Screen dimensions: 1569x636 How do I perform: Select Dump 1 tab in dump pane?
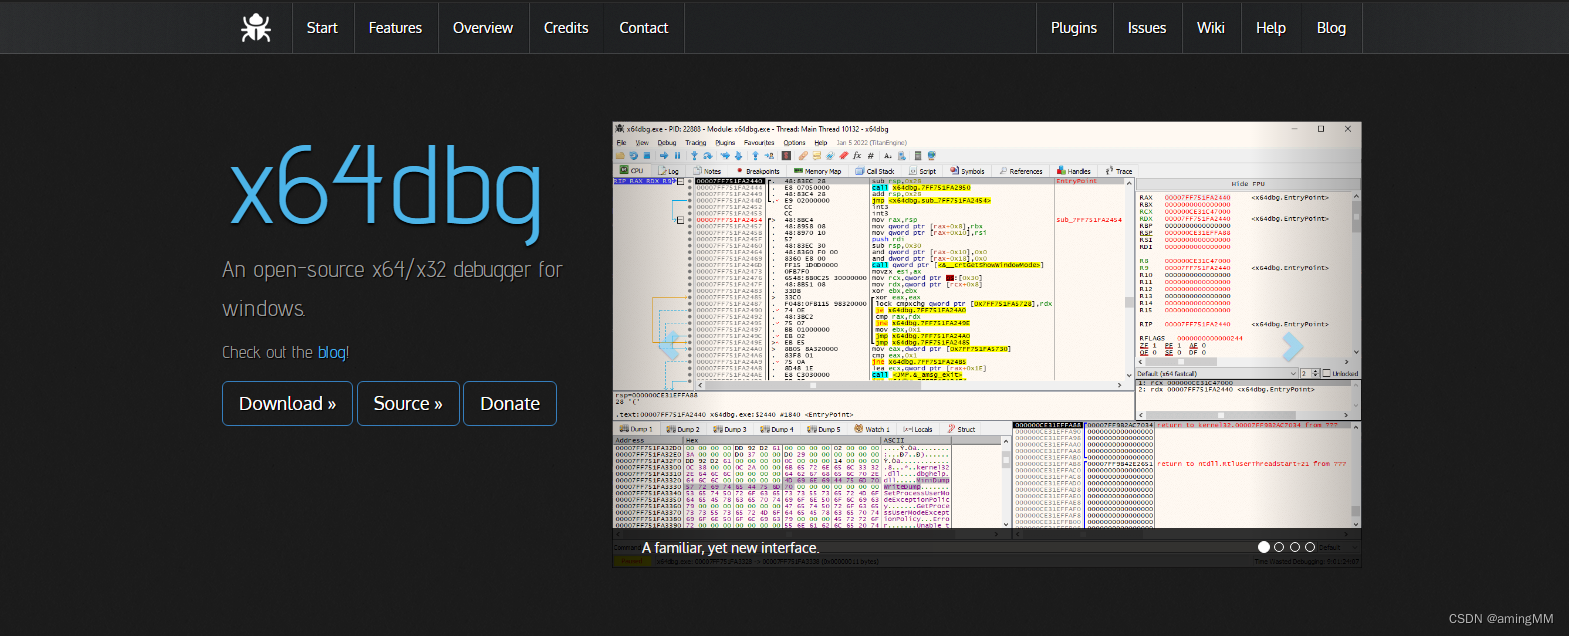pos(636,429)
